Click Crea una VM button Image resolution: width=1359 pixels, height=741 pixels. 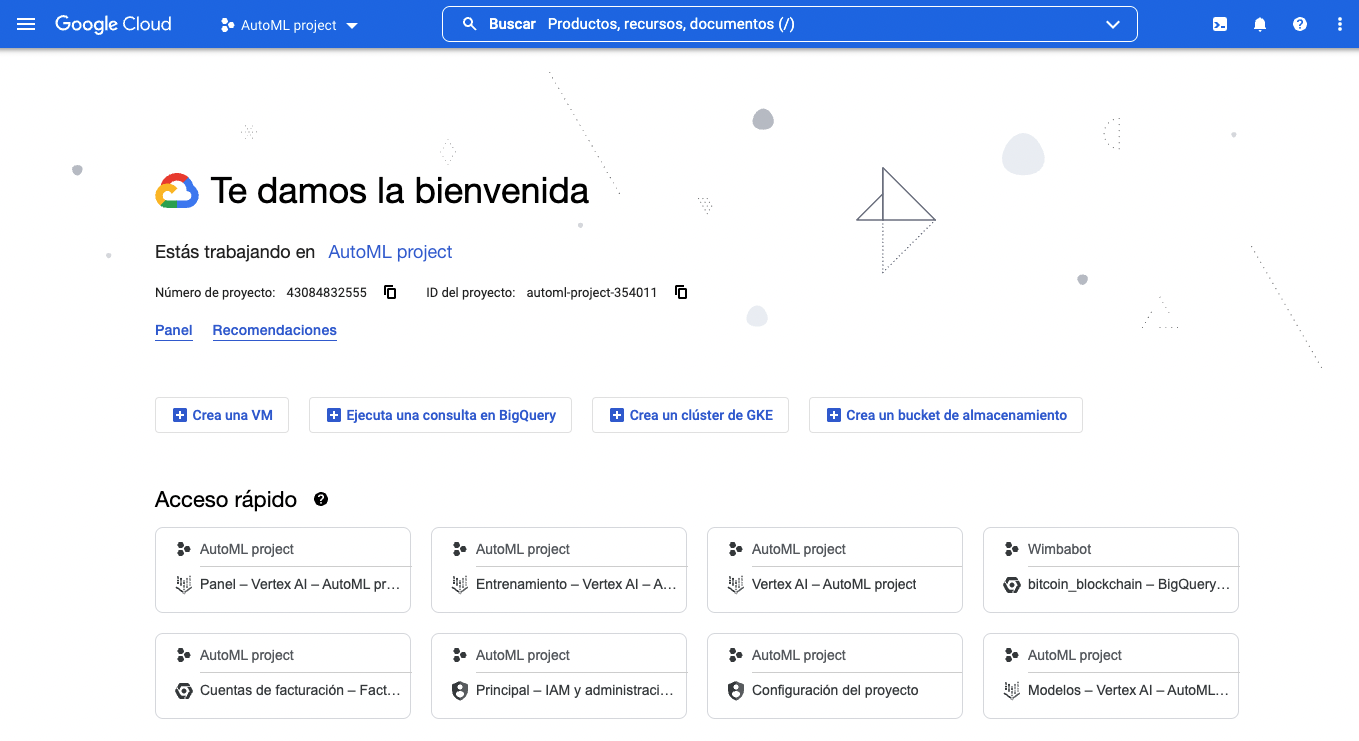click(x=222, y=415)
